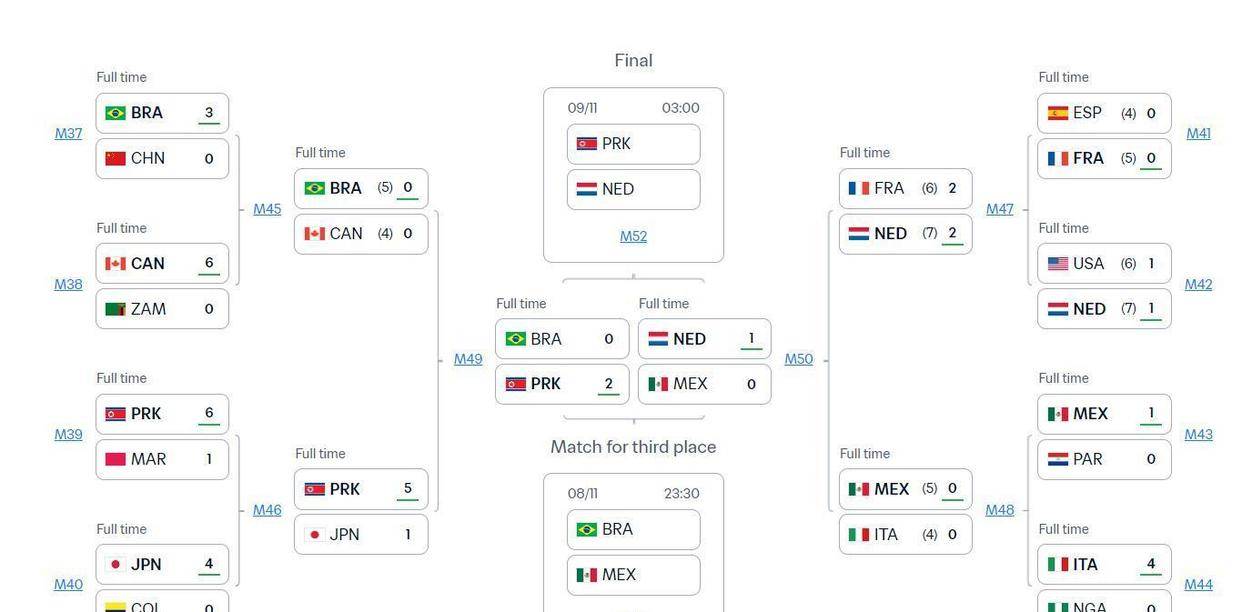Click Brazil's flag in the third place match
This screenshot has height=612, width=1242.
(x=587, y=529)
